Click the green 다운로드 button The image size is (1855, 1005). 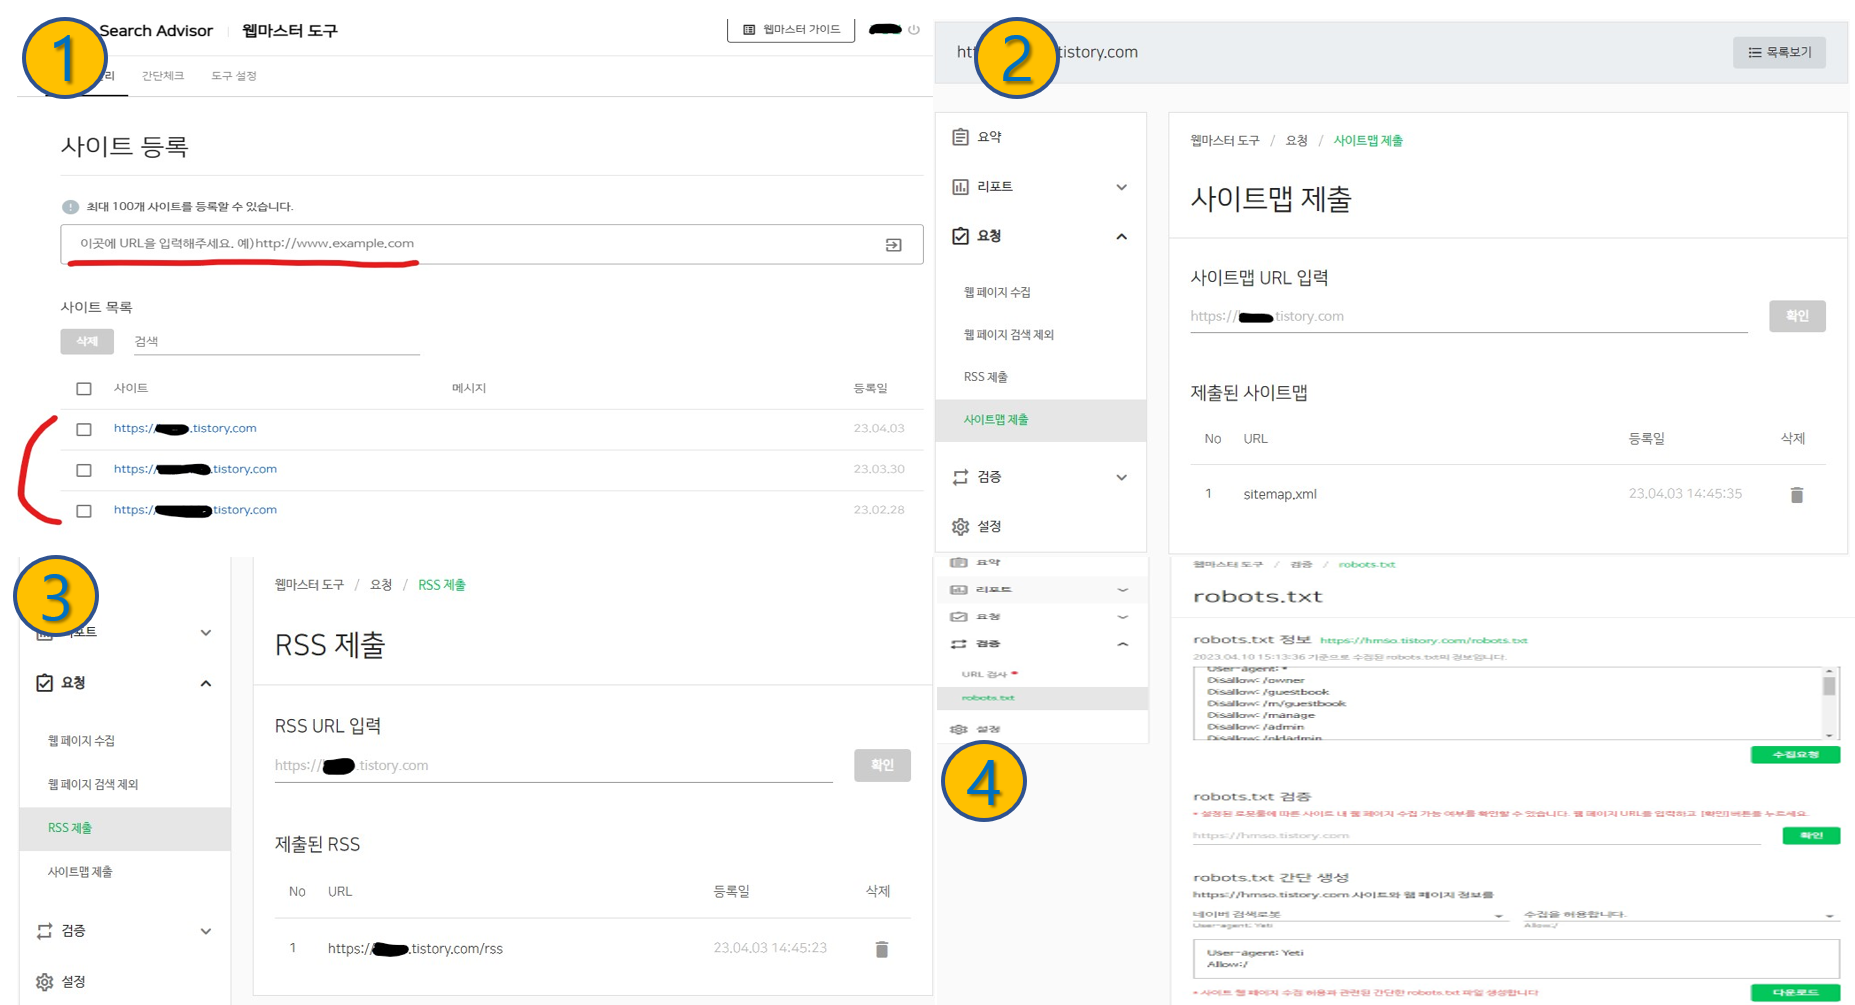(1795, 993)
